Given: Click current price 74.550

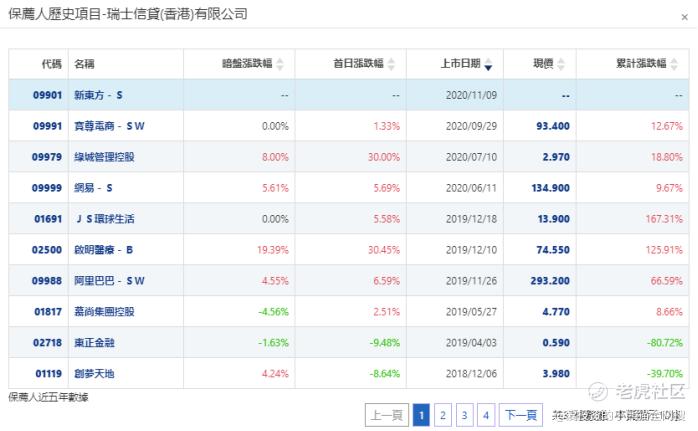Looking at the screenshot, I should pyautogui.click(x=553, y=250).
